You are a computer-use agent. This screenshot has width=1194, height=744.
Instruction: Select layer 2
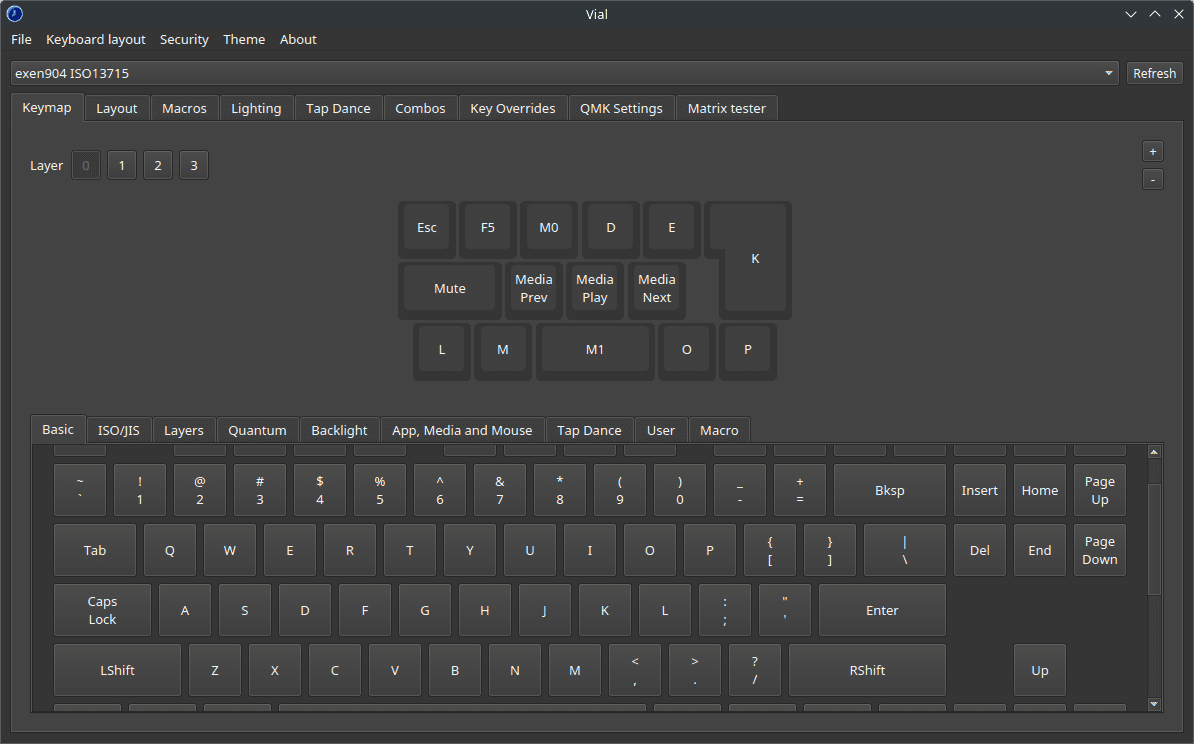pos(158,165)
